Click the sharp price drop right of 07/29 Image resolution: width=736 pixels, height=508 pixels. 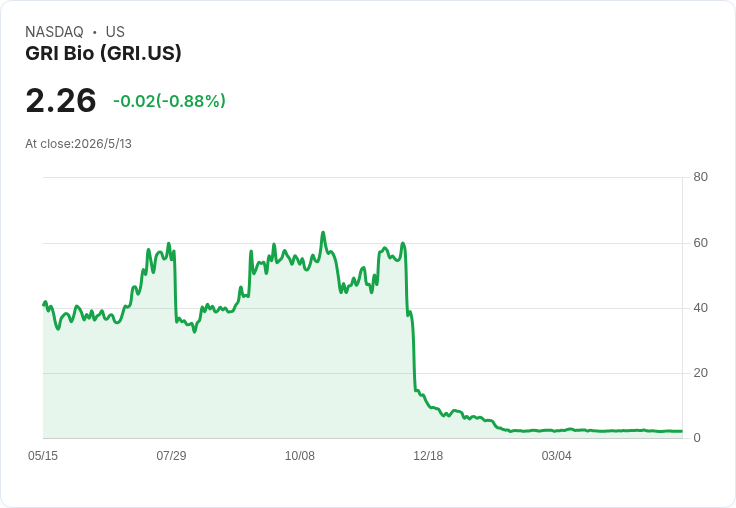[176, 286]
